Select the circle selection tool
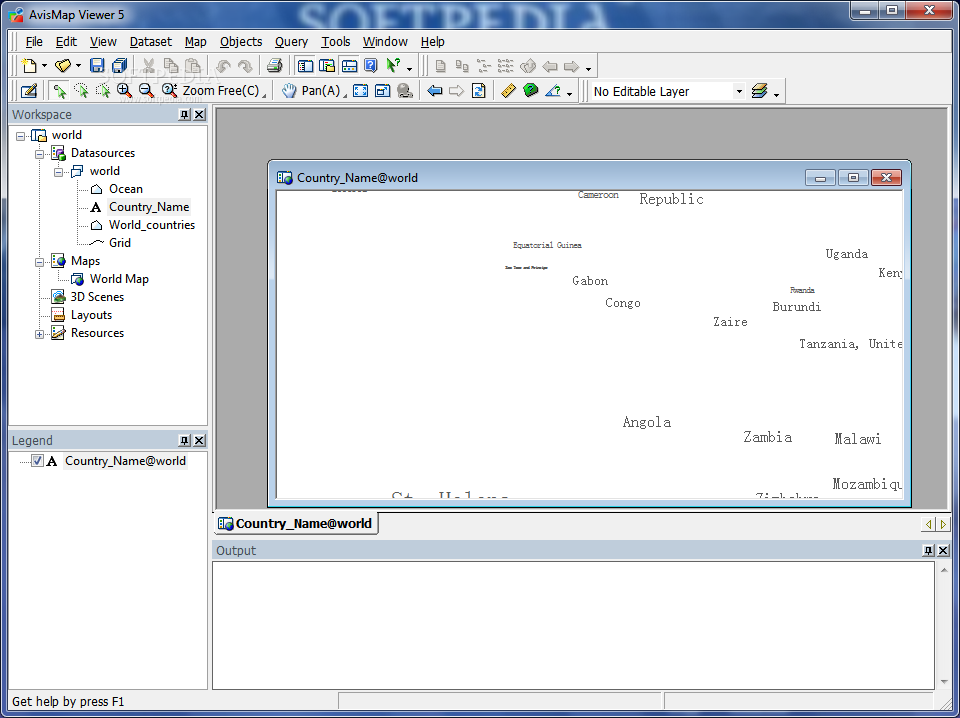960x718 pixels. [x=81, y=91]
